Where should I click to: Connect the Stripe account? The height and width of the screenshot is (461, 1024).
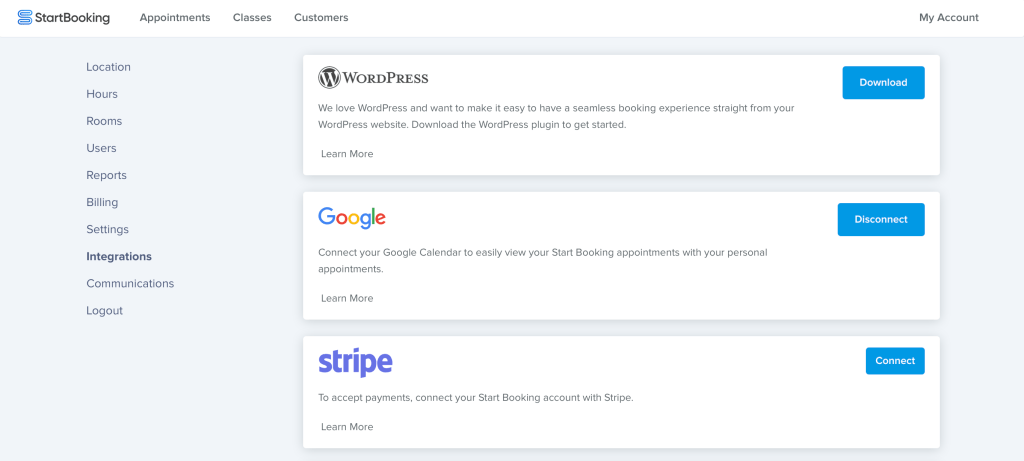click(895, 360)
